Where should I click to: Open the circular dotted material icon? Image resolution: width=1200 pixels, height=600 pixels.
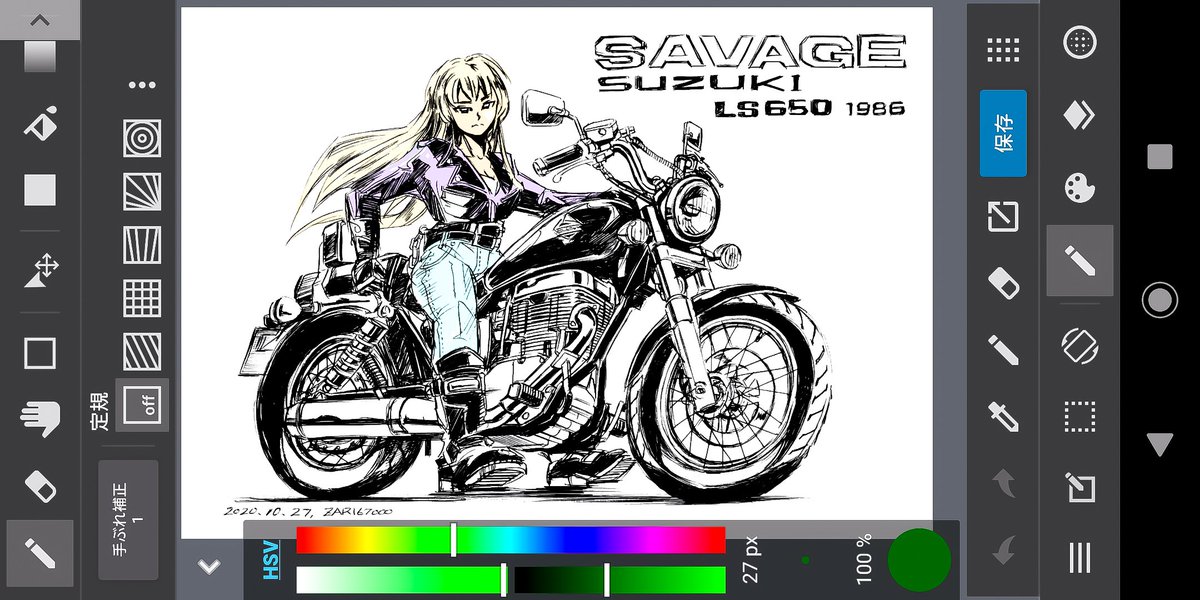1080,42
